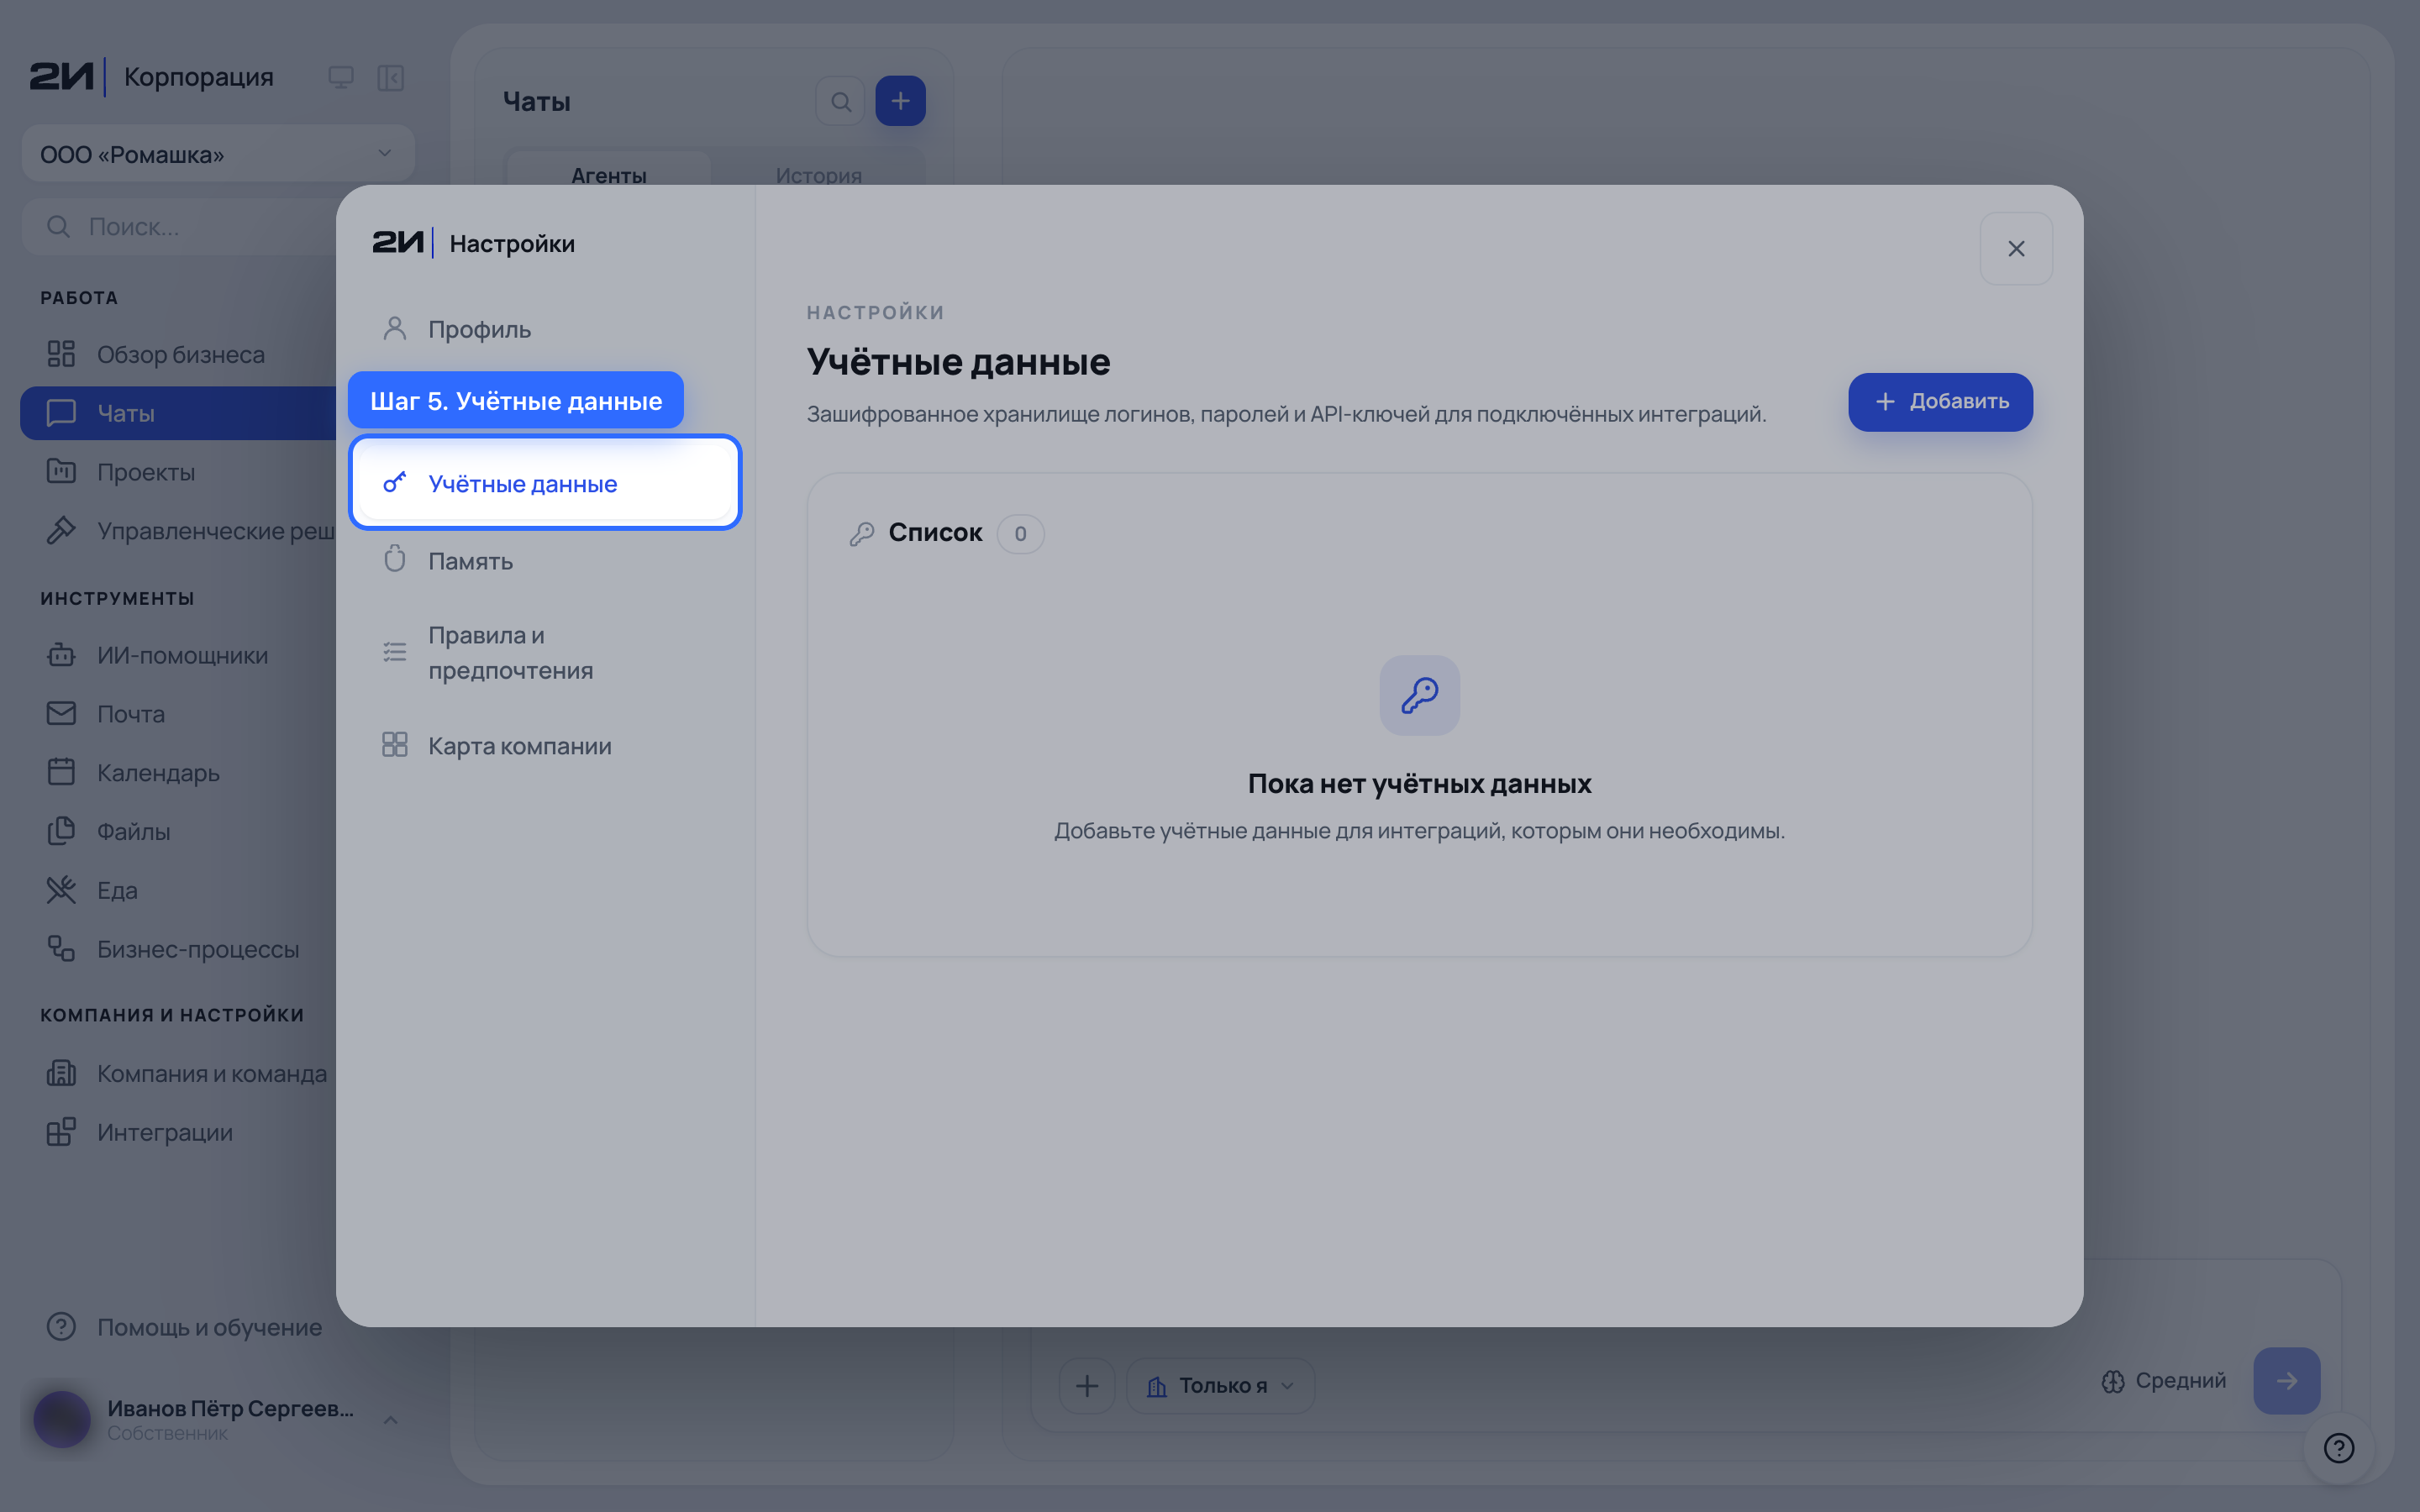The width and height of the screenshot is (2420, 1512).
Task: Open Календарь in sidebar
Action: tap(180, 773)
